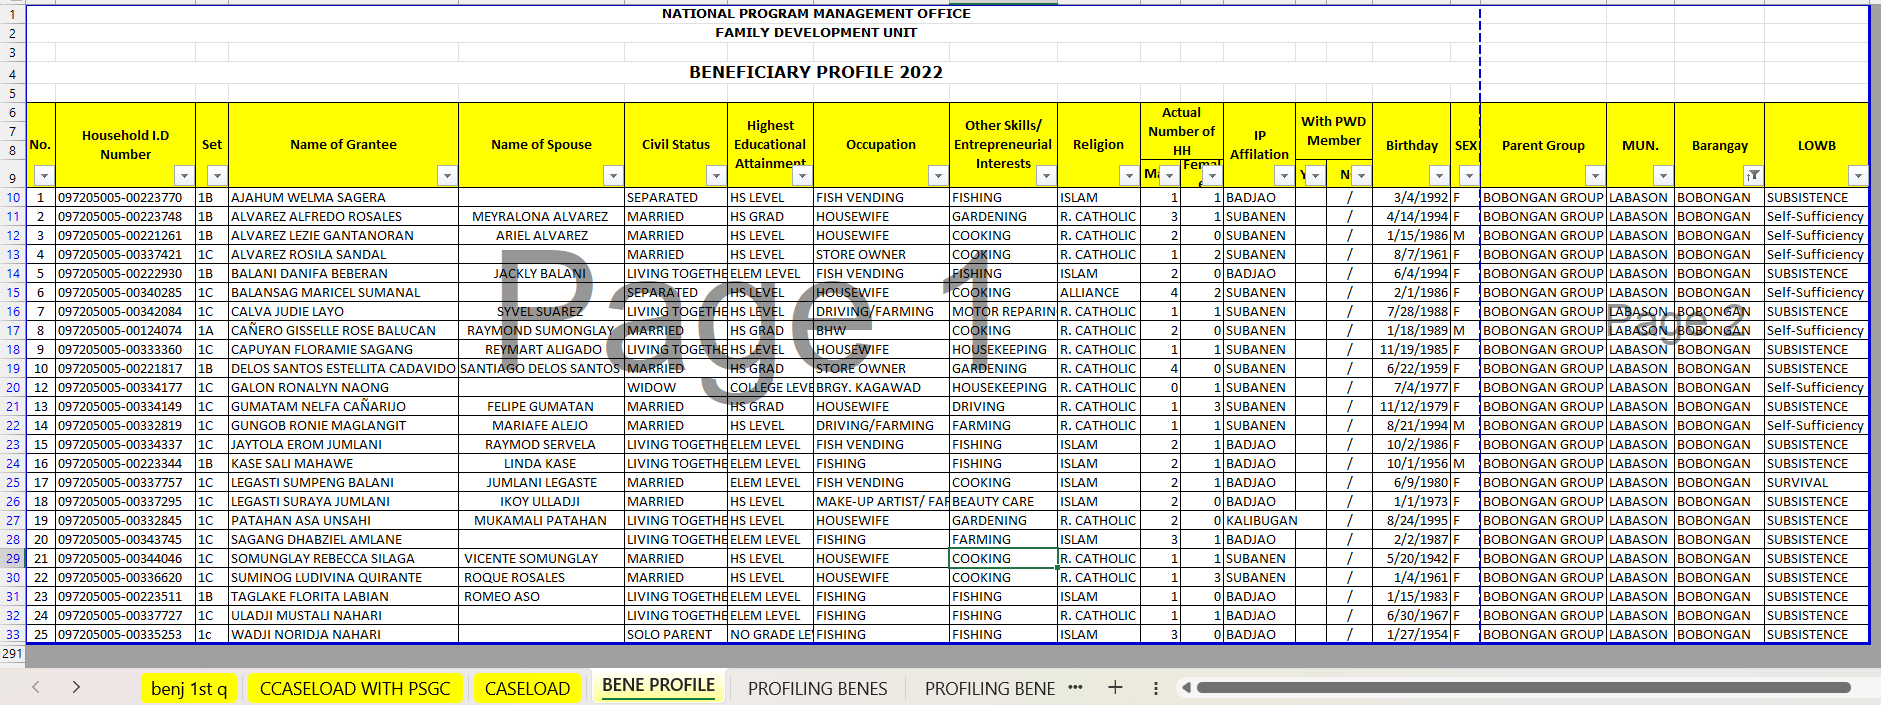Select grantee cell WADJI NORIDJA NAHARI
The height and width of the screenshot is (705, 1881).
343,634
